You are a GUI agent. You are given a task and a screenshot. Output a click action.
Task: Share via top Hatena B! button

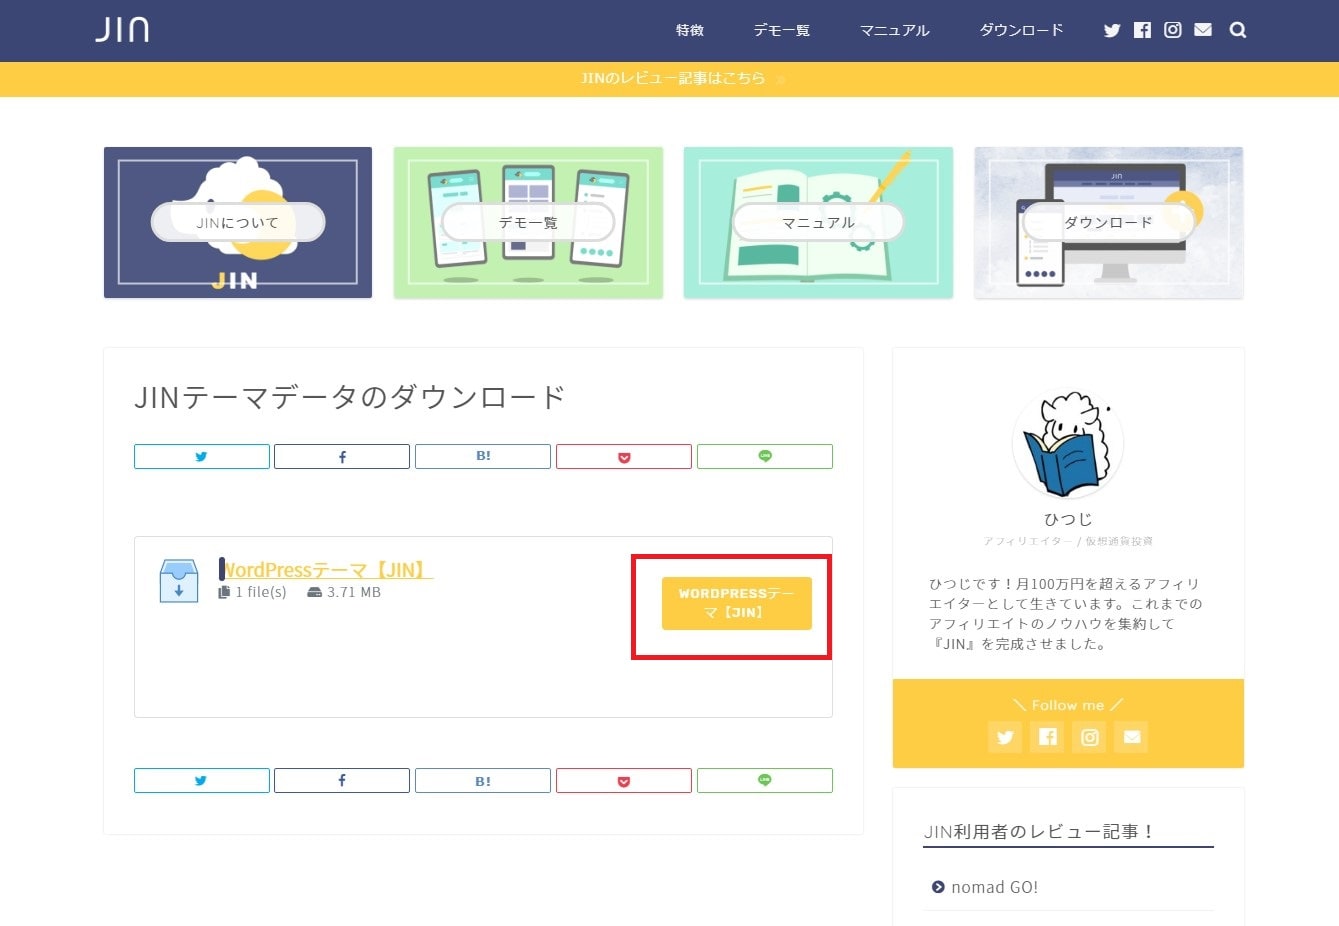(483, 456)
